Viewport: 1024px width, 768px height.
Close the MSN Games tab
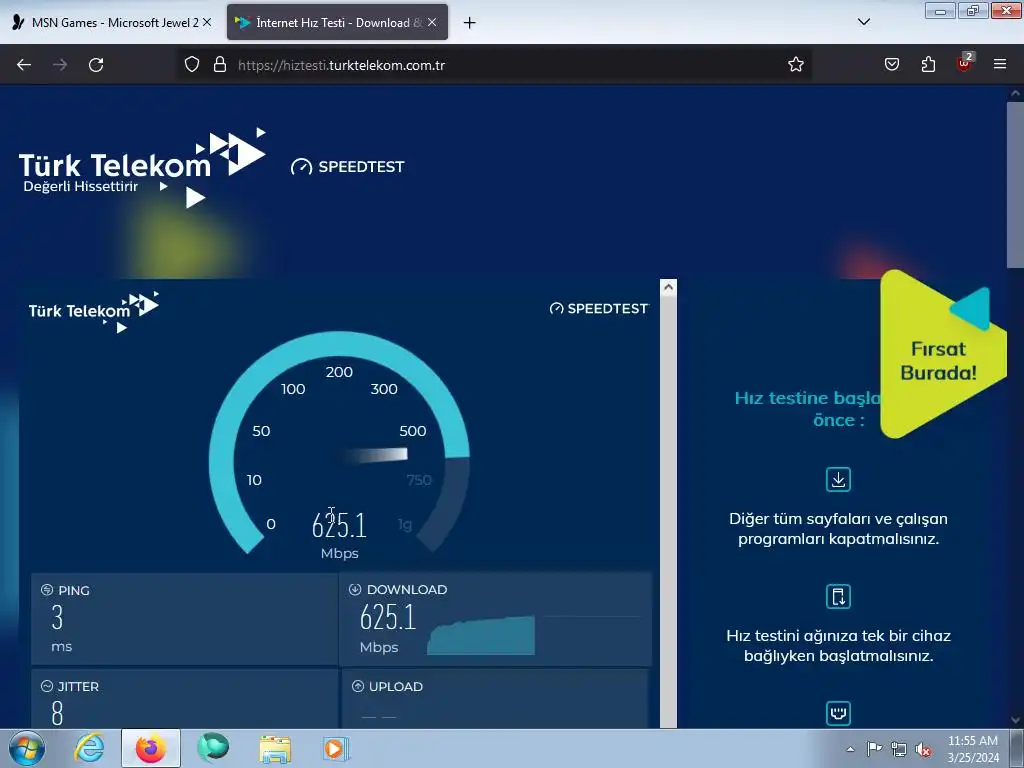point(207,22)
